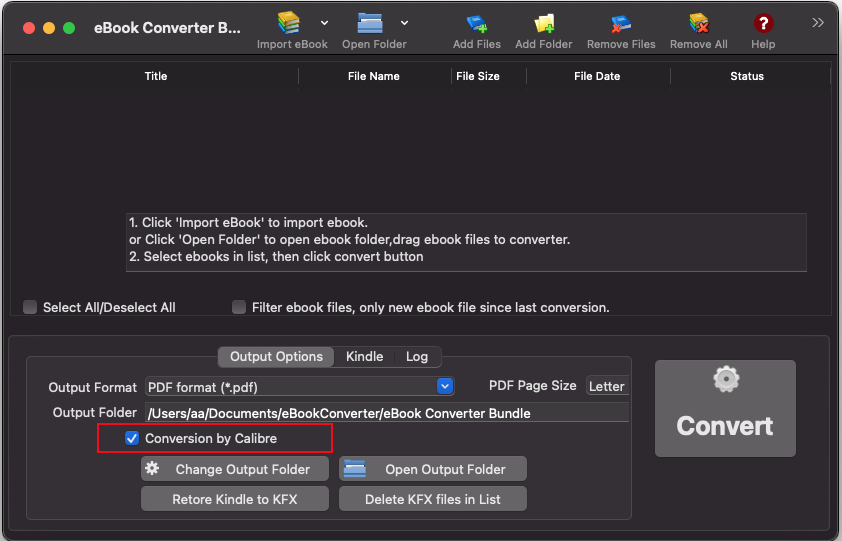The image size is (842, 541).
Task: Click the Open Folder toolbar icon
Action: (370, 24)
